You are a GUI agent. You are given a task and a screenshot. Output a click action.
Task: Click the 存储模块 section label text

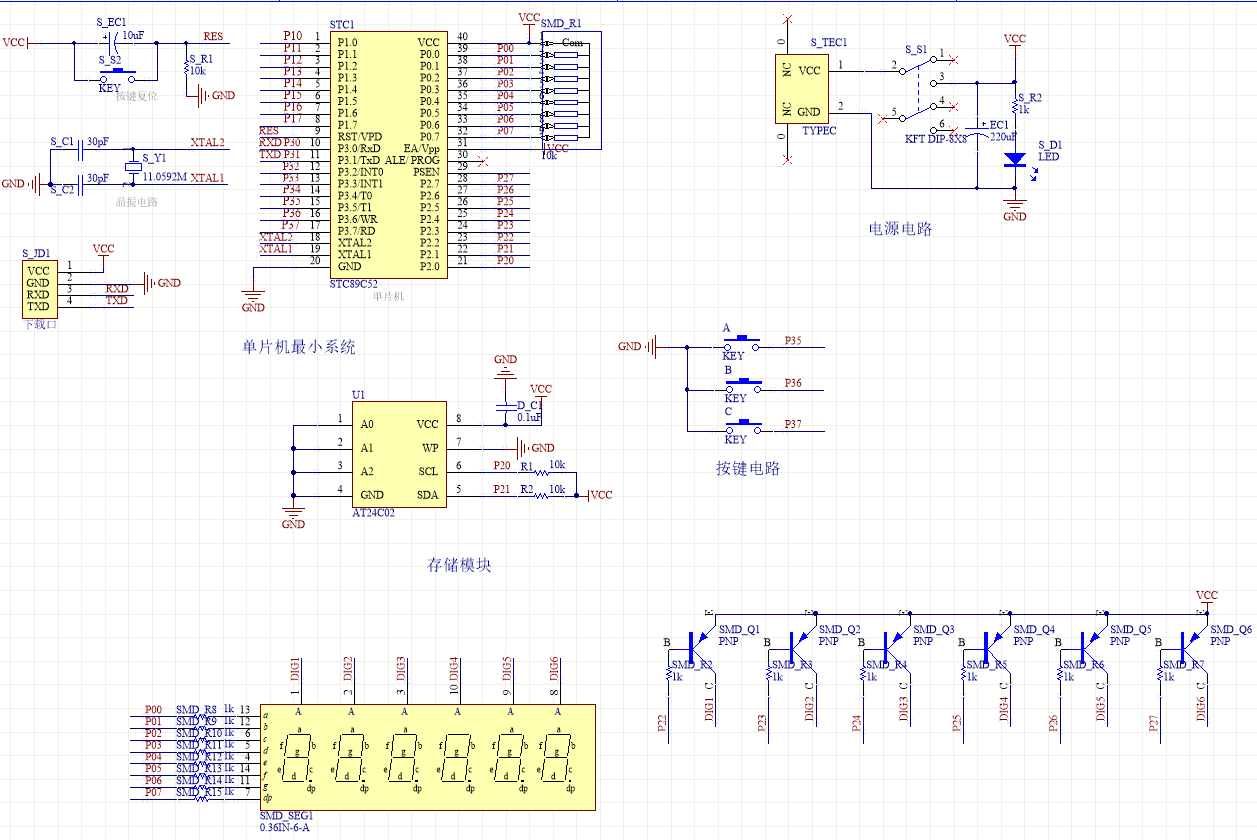[x=459, y=565]
